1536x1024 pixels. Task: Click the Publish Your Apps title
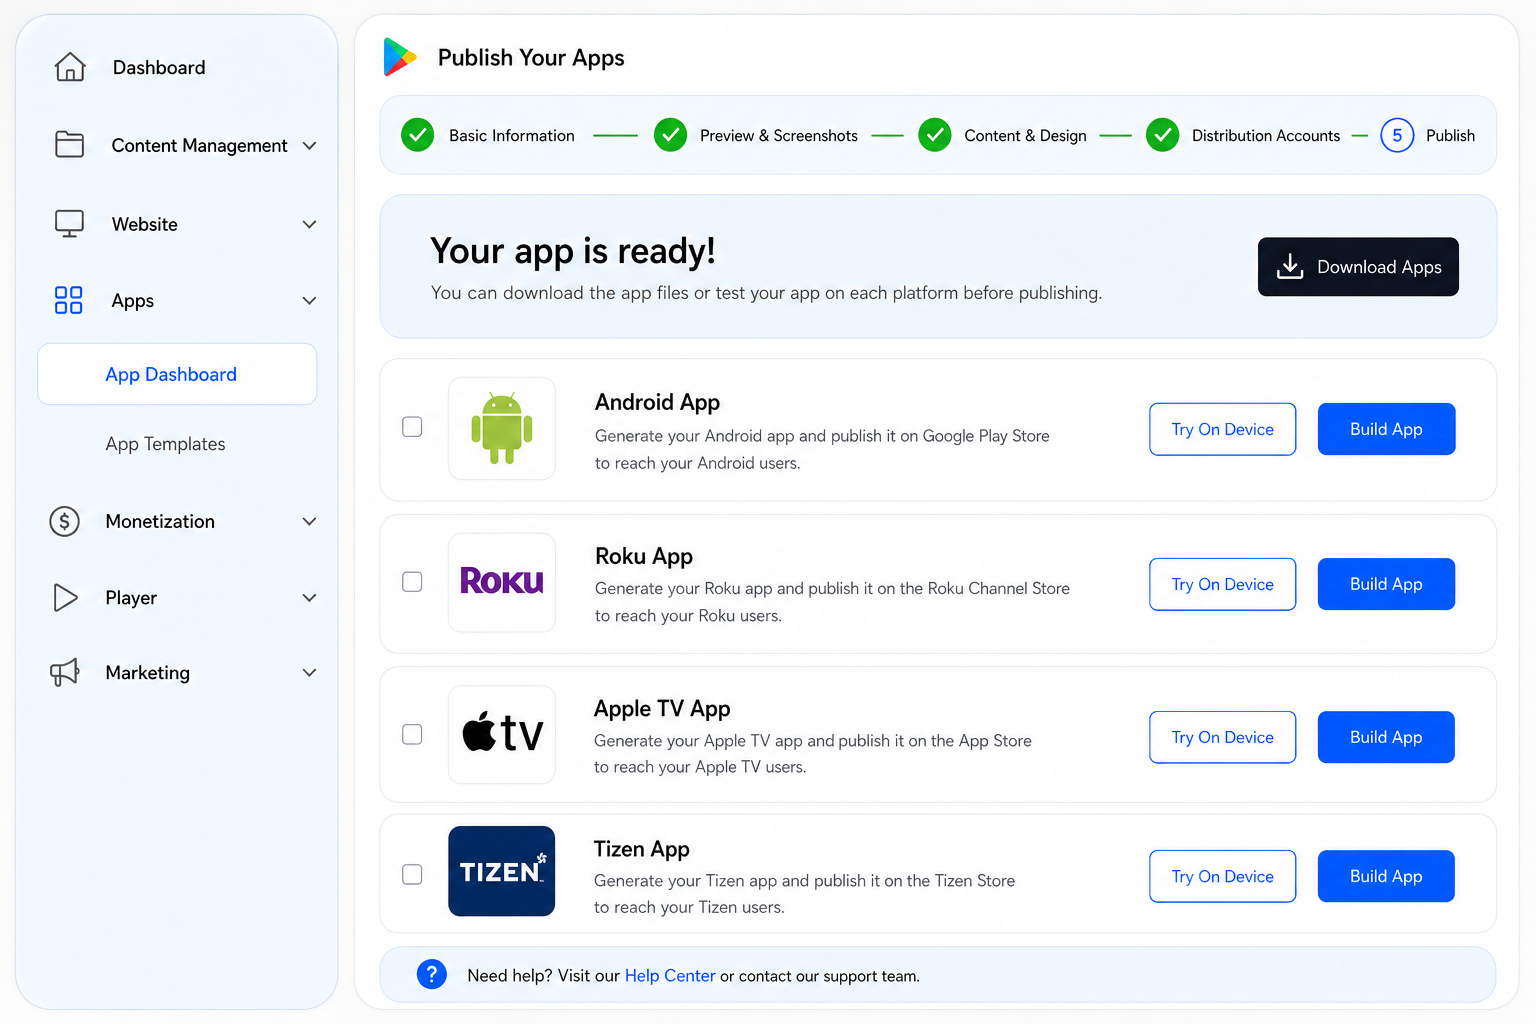click(x=531, y=58)
